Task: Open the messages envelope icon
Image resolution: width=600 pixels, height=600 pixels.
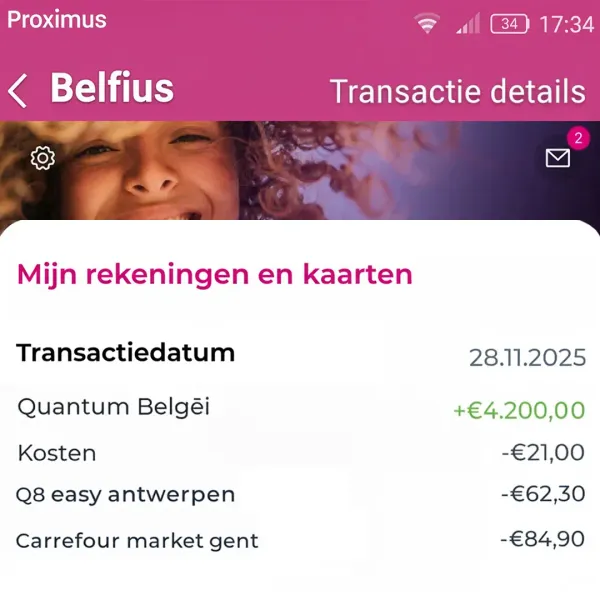Action: [x=557, y=158]
